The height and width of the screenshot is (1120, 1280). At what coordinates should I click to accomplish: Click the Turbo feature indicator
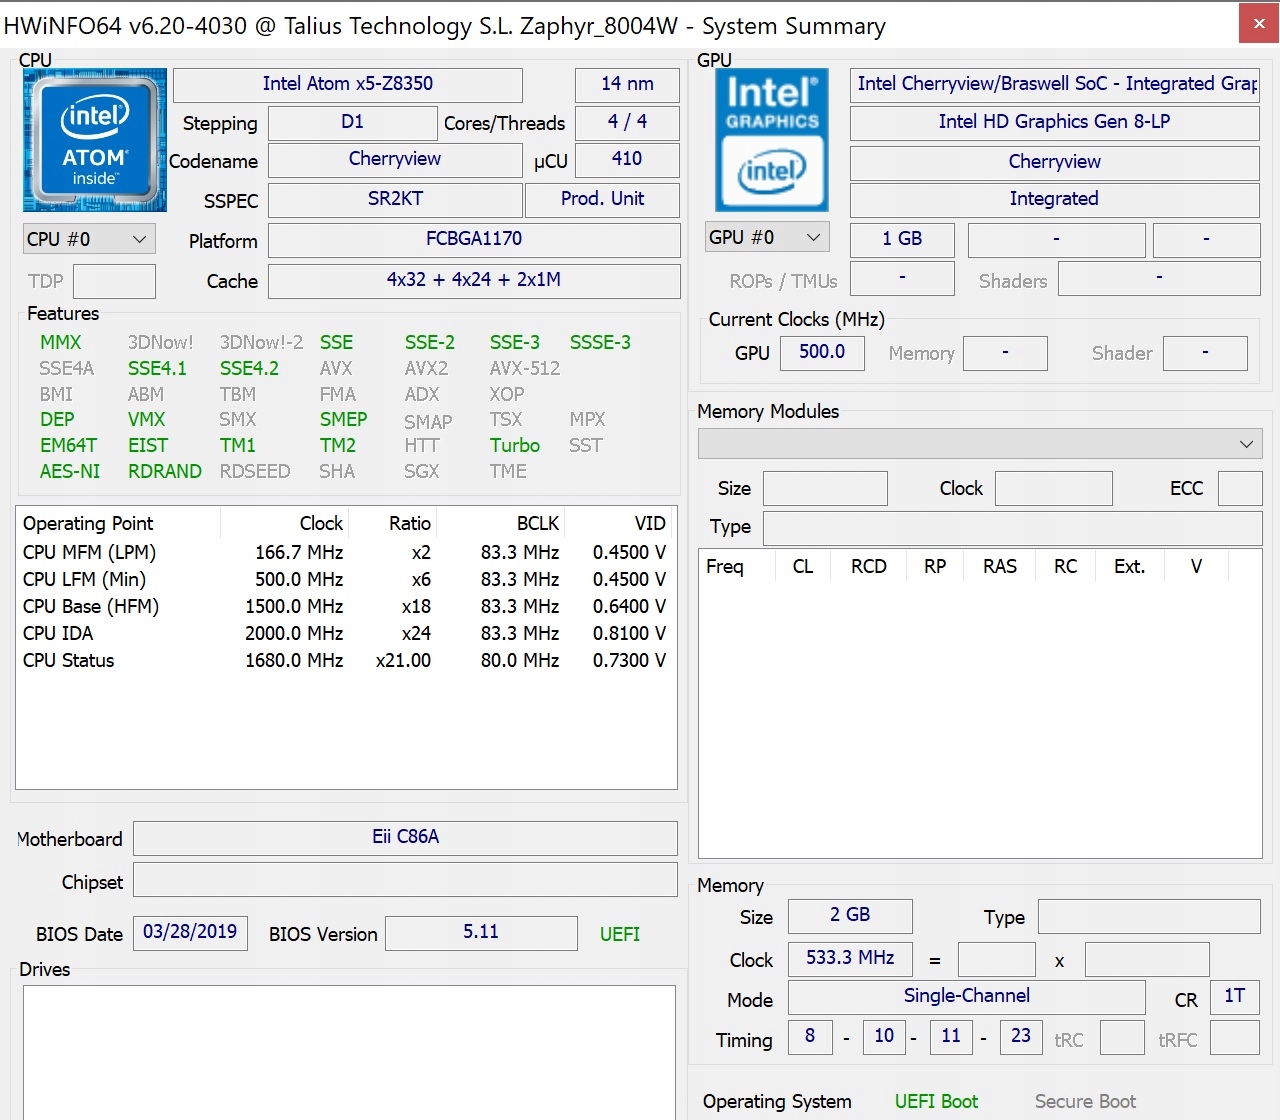tap(514, 445)
